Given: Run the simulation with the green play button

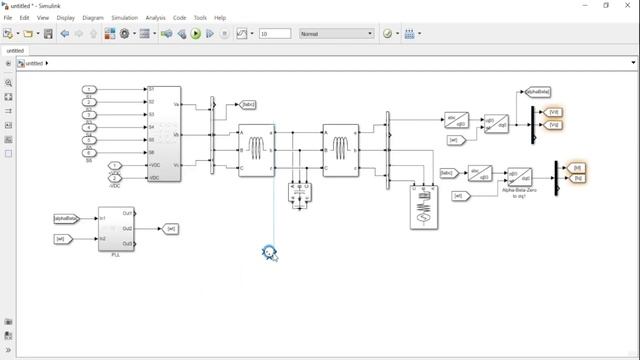Looking at the screenshot, I should pos(196,34).
